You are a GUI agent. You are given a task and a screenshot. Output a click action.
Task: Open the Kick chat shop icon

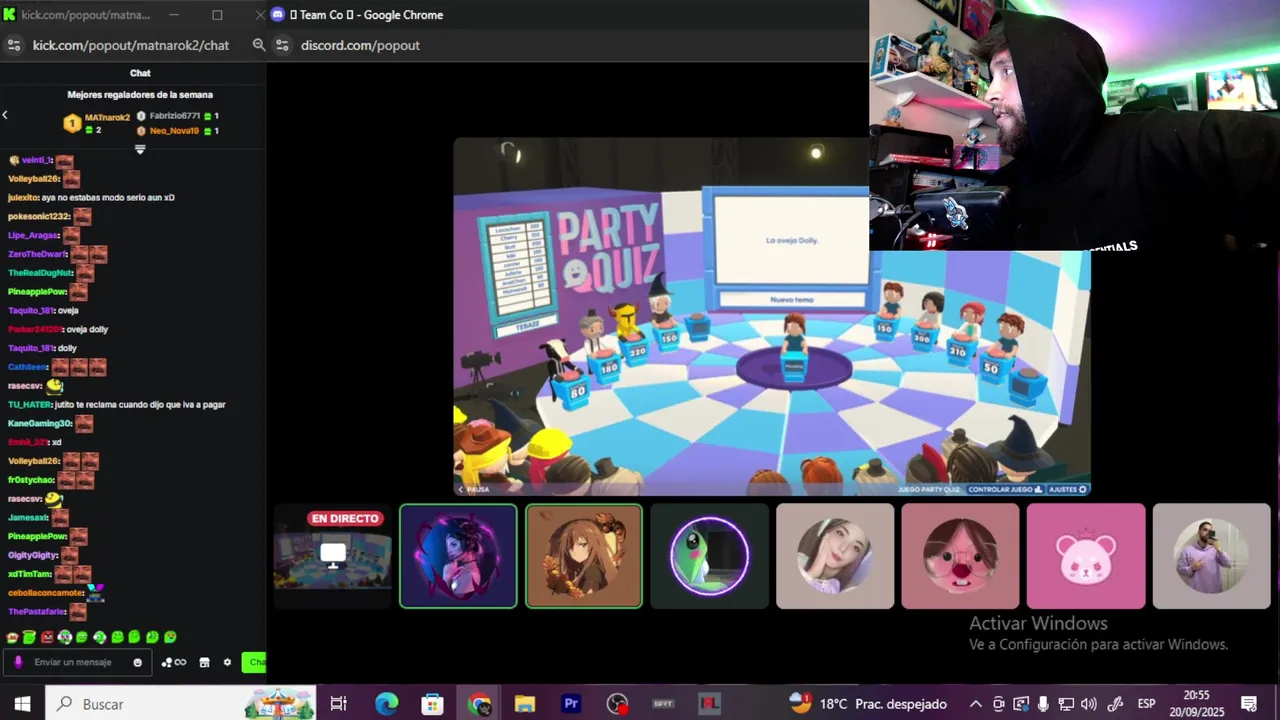(x=204, y=662)
